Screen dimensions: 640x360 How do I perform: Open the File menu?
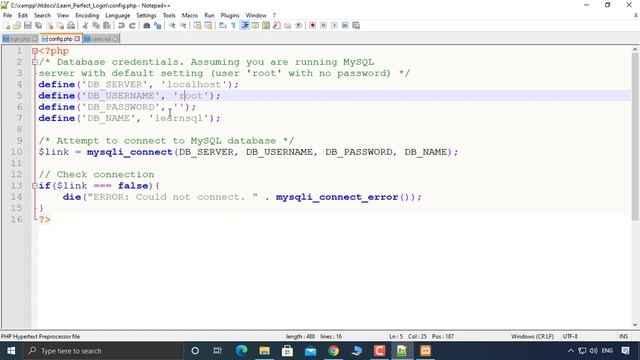[x=7, y=15]
